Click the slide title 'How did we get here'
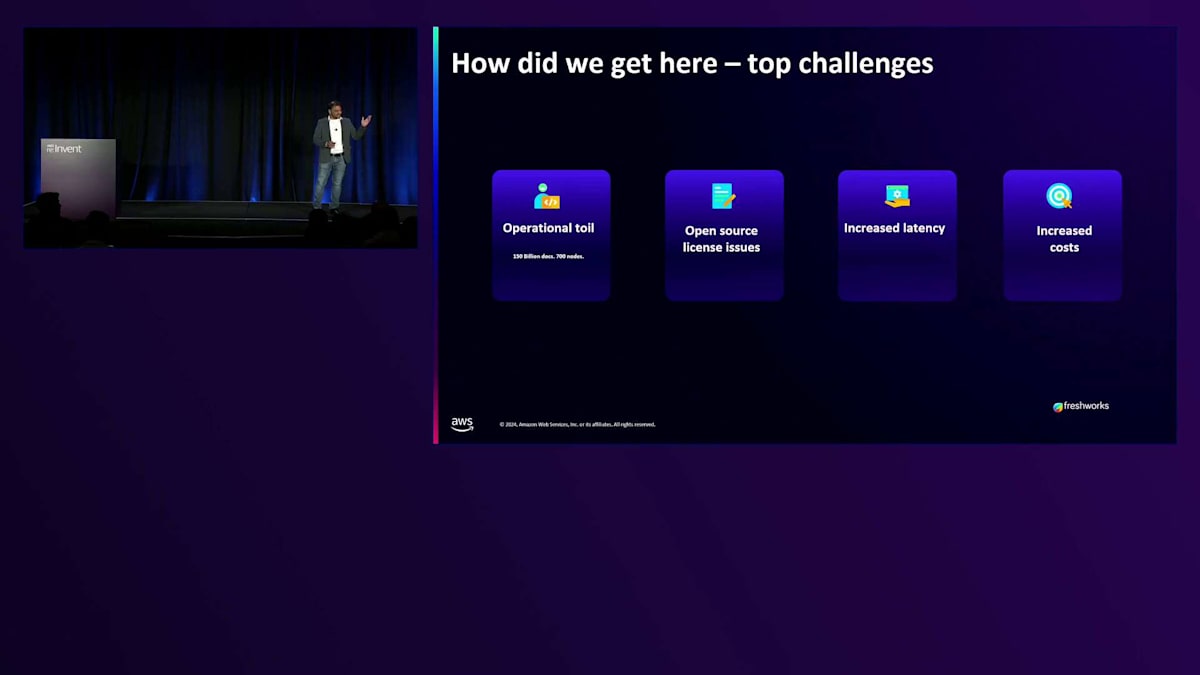Viewport: 1200px width, 675px height. coord(692,63)
